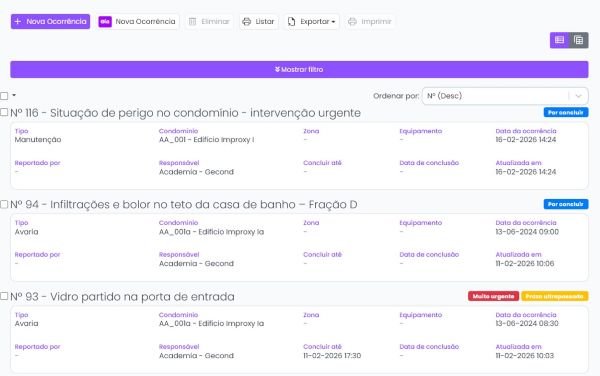Click the yellow Prazo ultrapassado badge

click(x=554, y=296)
